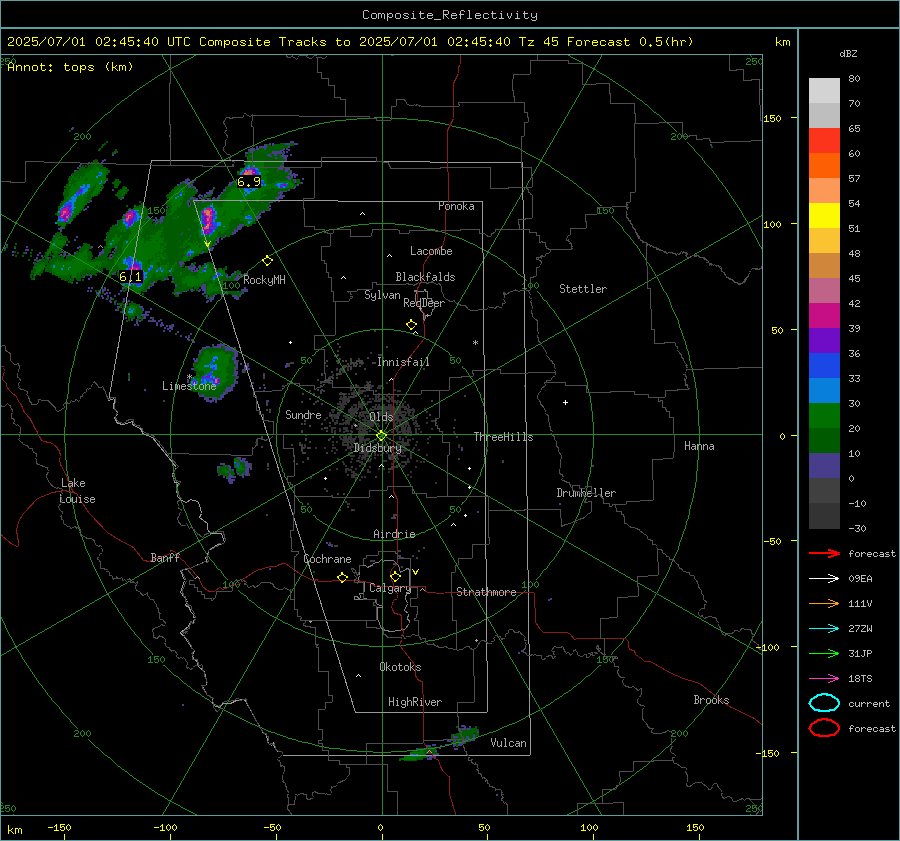Click the dBZ legend heading
This screenshot has height=841, width=900.
pos(848,53)
